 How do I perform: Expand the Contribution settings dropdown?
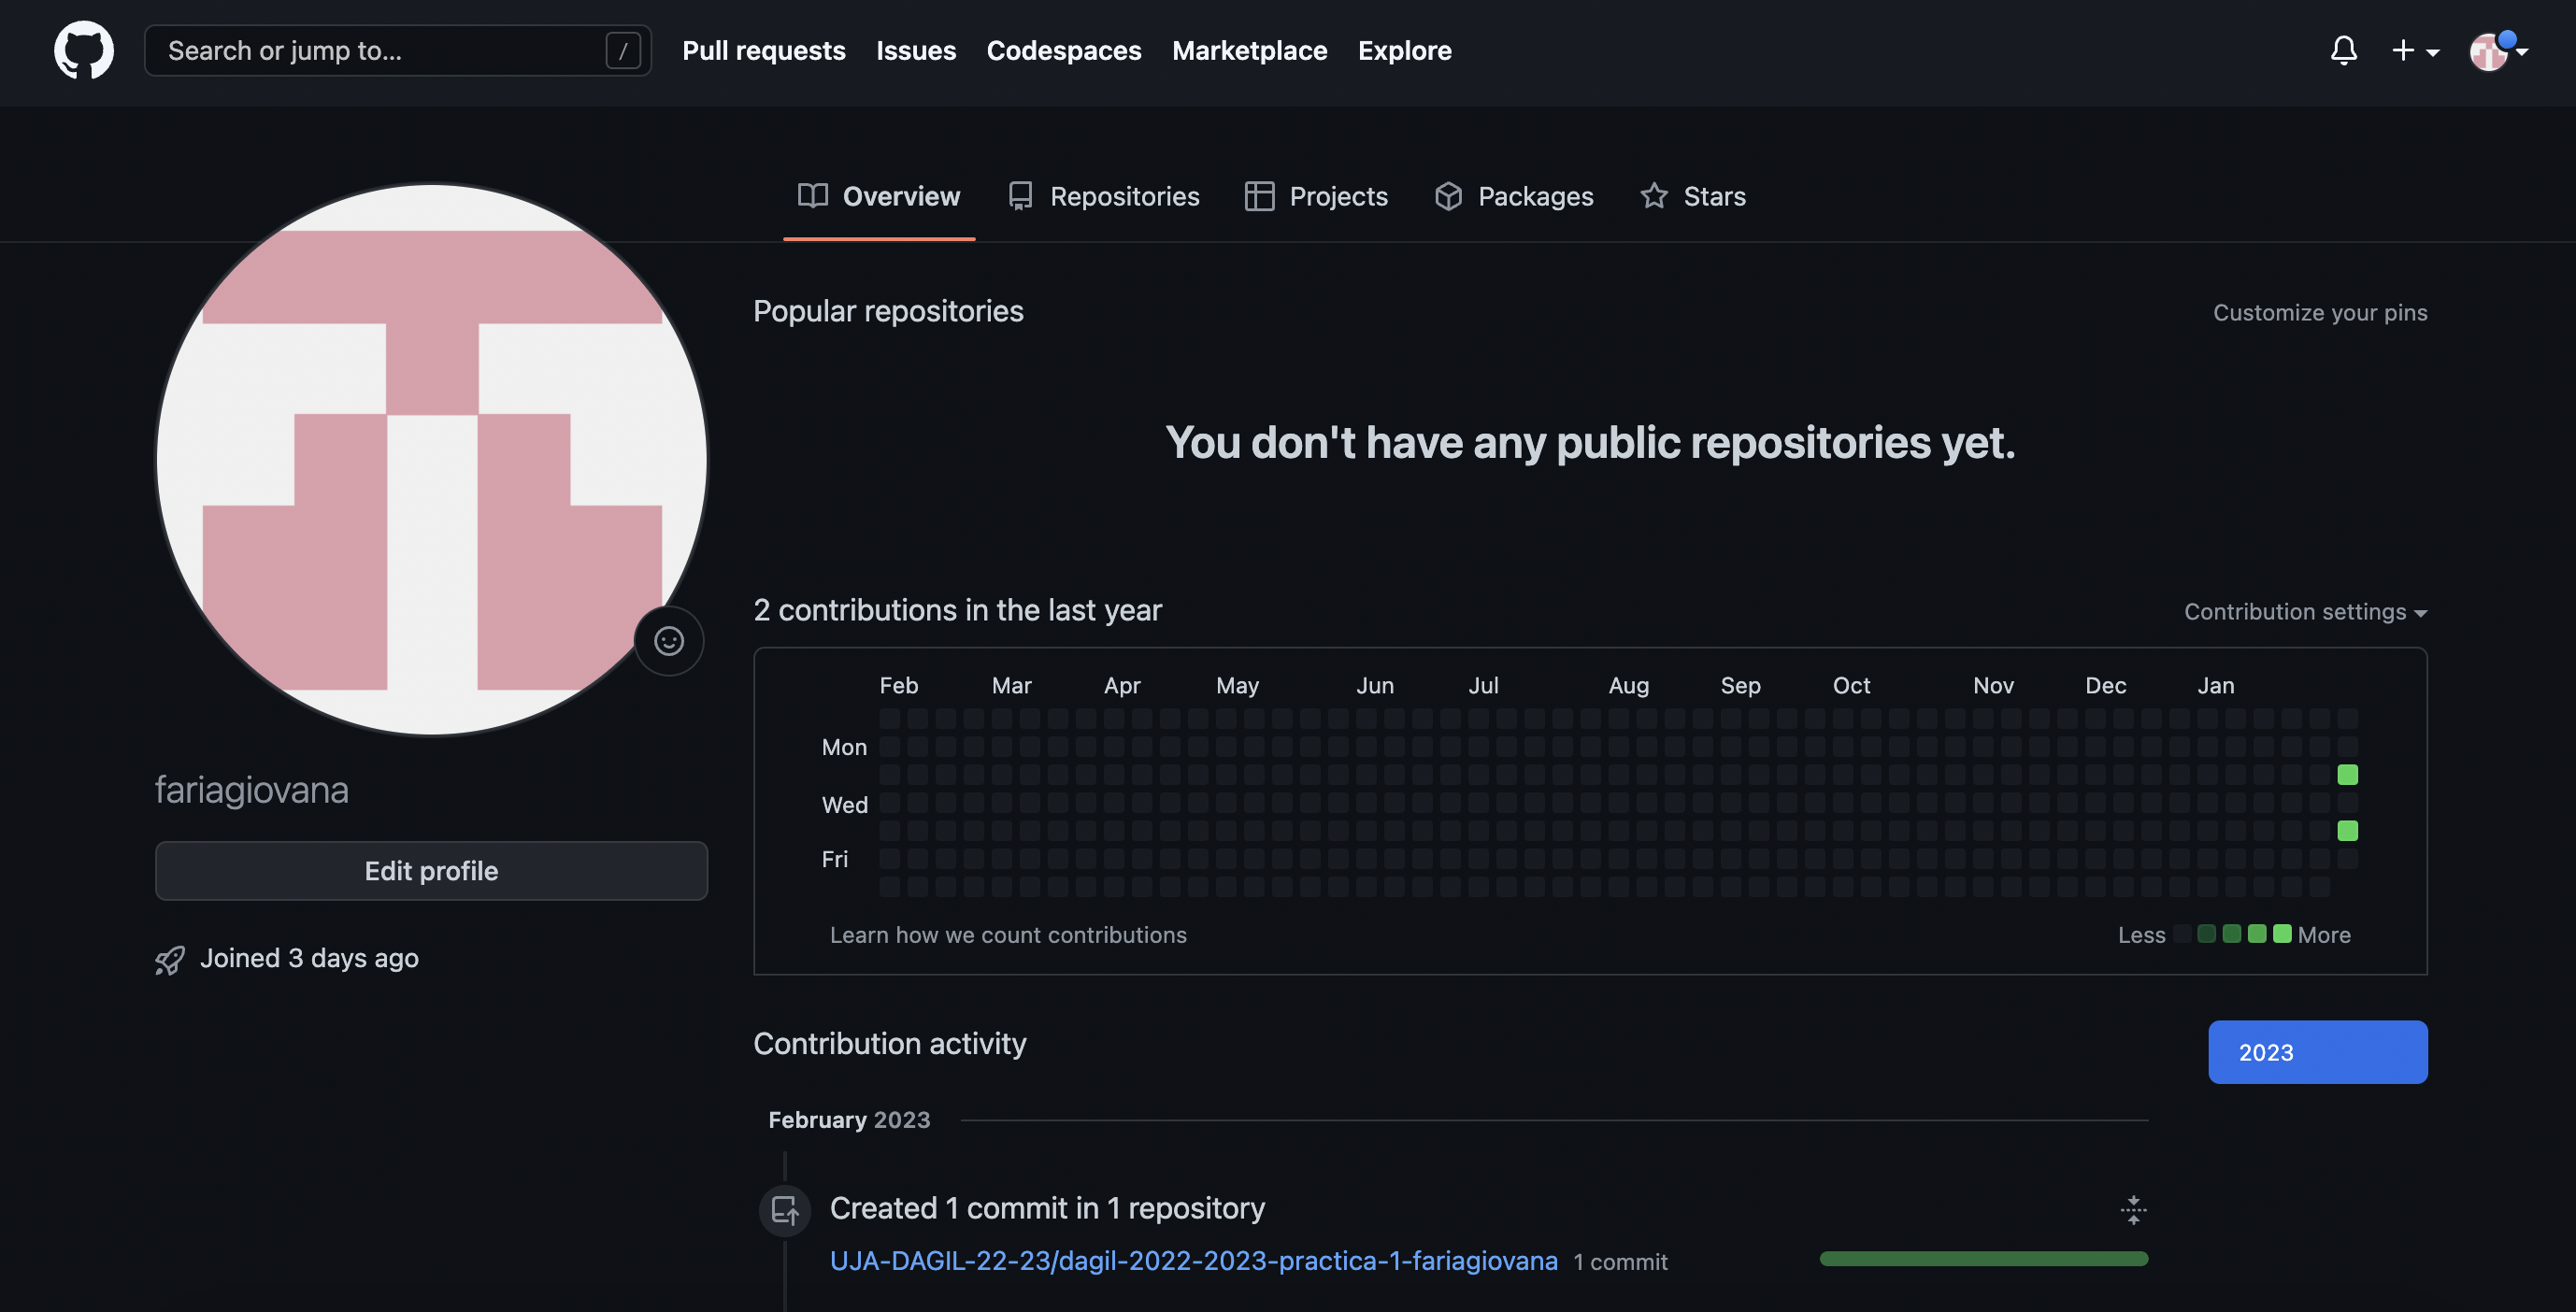(2305, 611)
